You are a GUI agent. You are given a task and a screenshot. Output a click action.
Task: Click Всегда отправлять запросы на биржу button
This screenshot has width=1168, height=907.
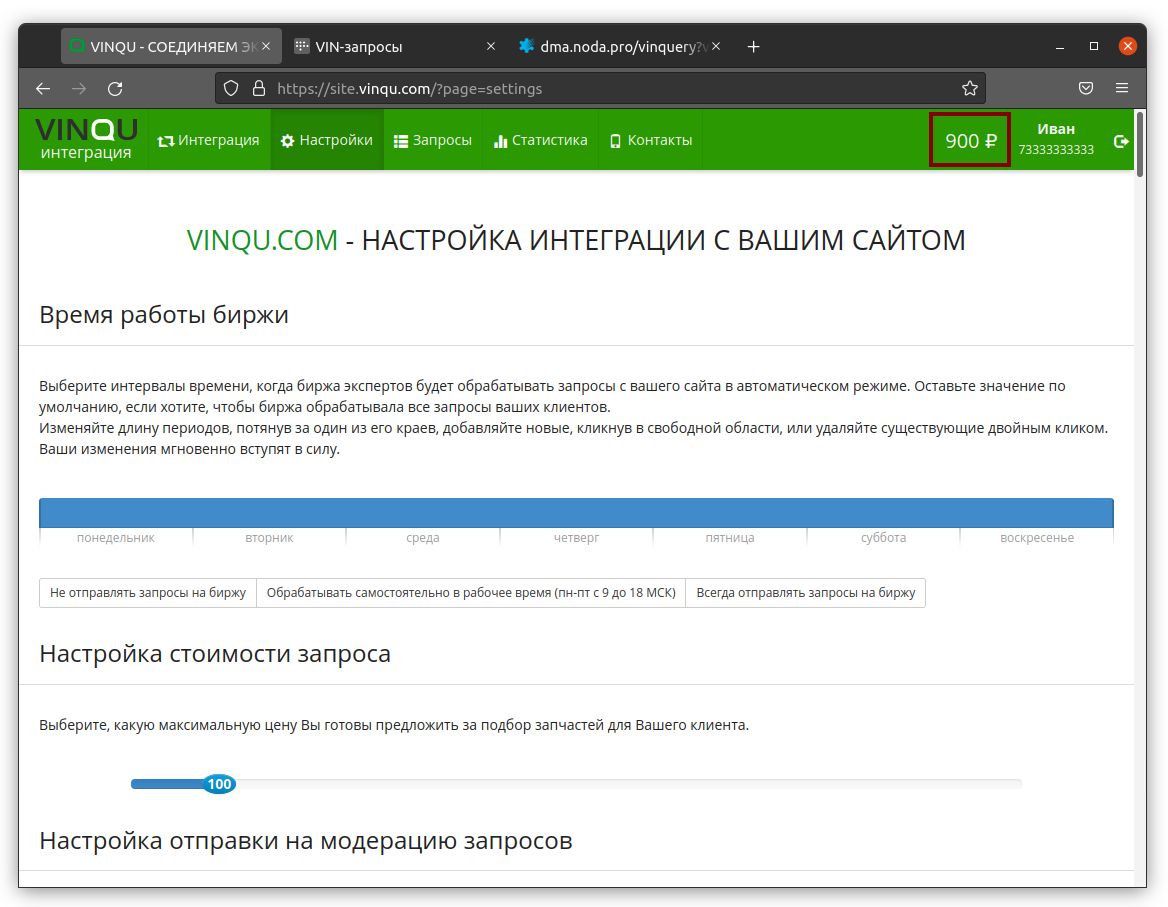[x=805, y=593]
